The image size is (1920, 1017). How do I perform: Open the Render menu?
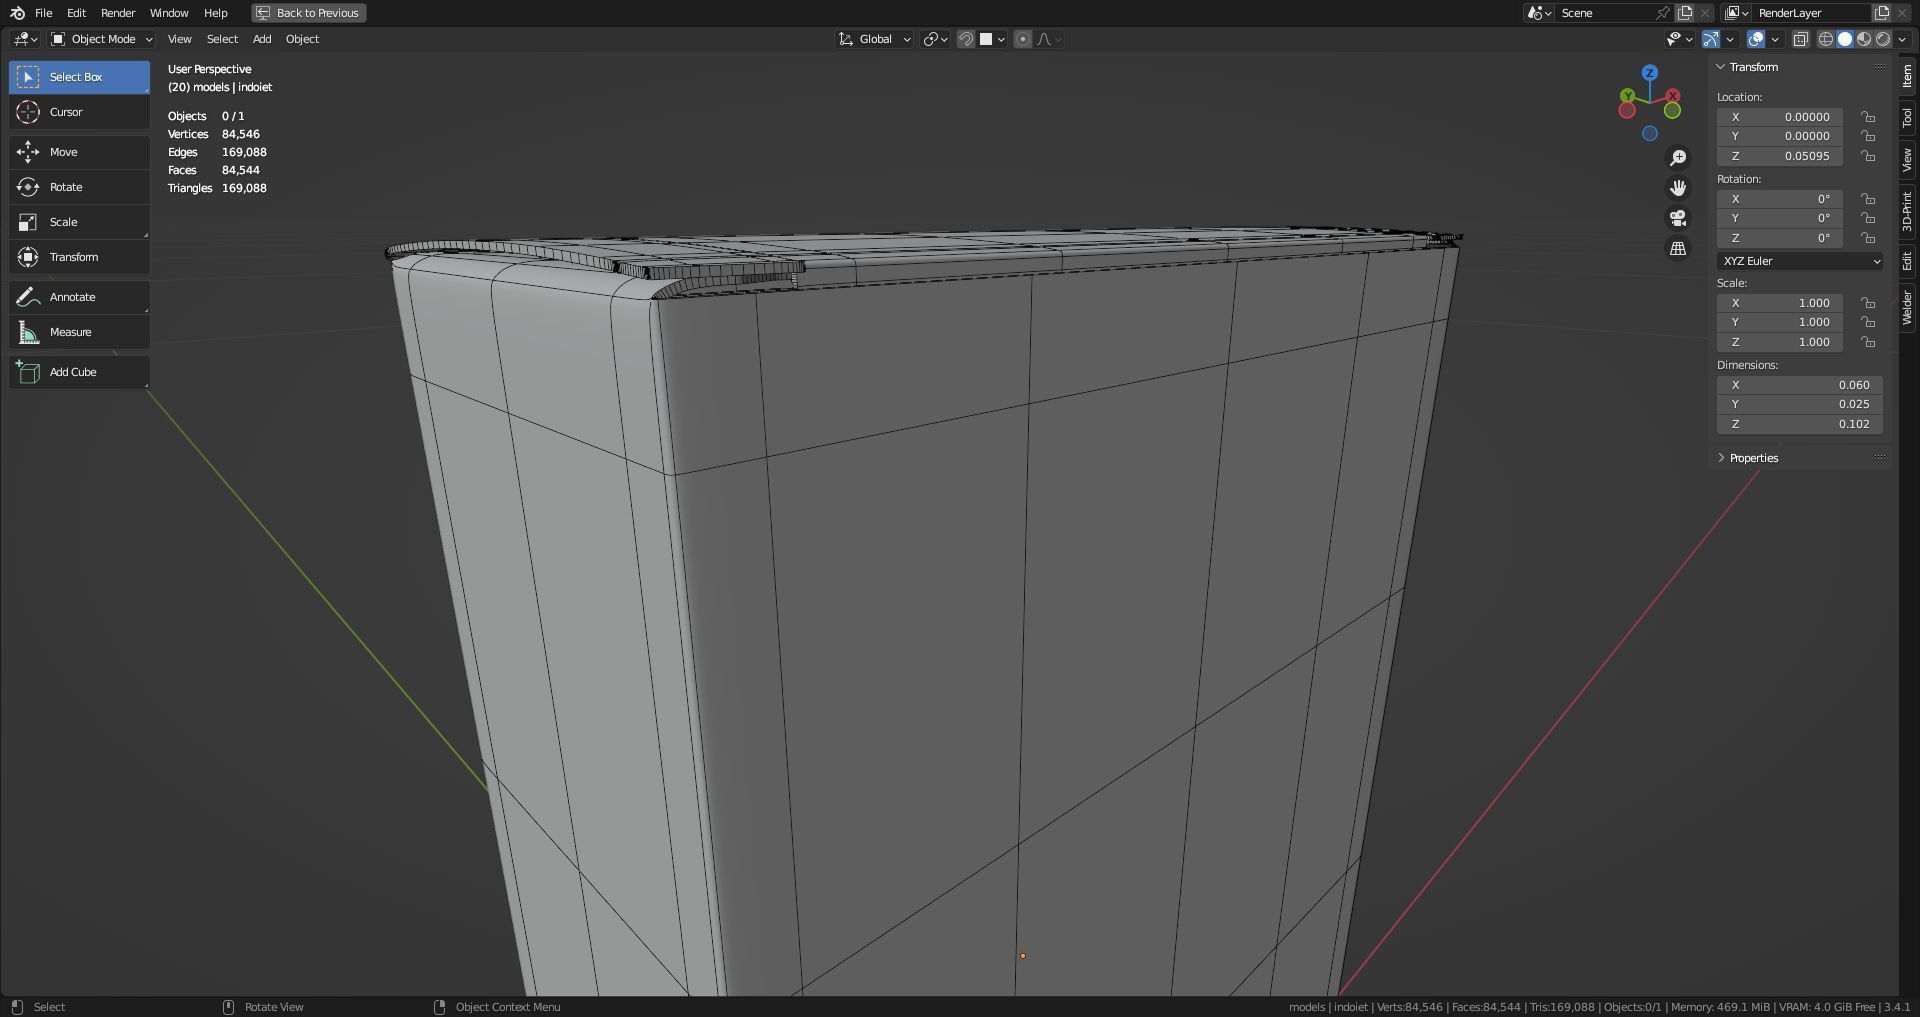tap(118, 13)
